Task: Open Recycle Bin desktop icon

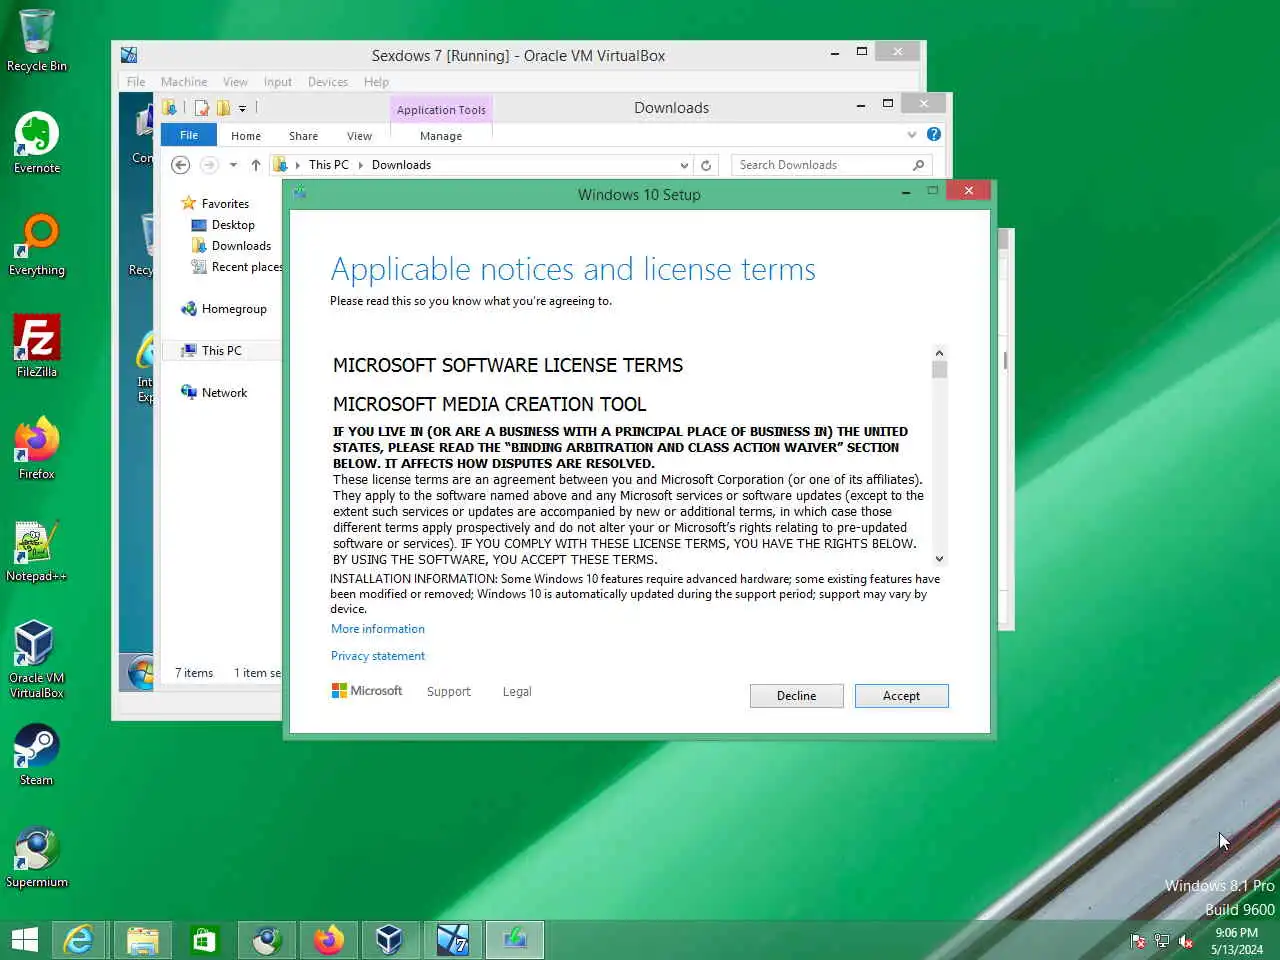Action: coord(37,40)
